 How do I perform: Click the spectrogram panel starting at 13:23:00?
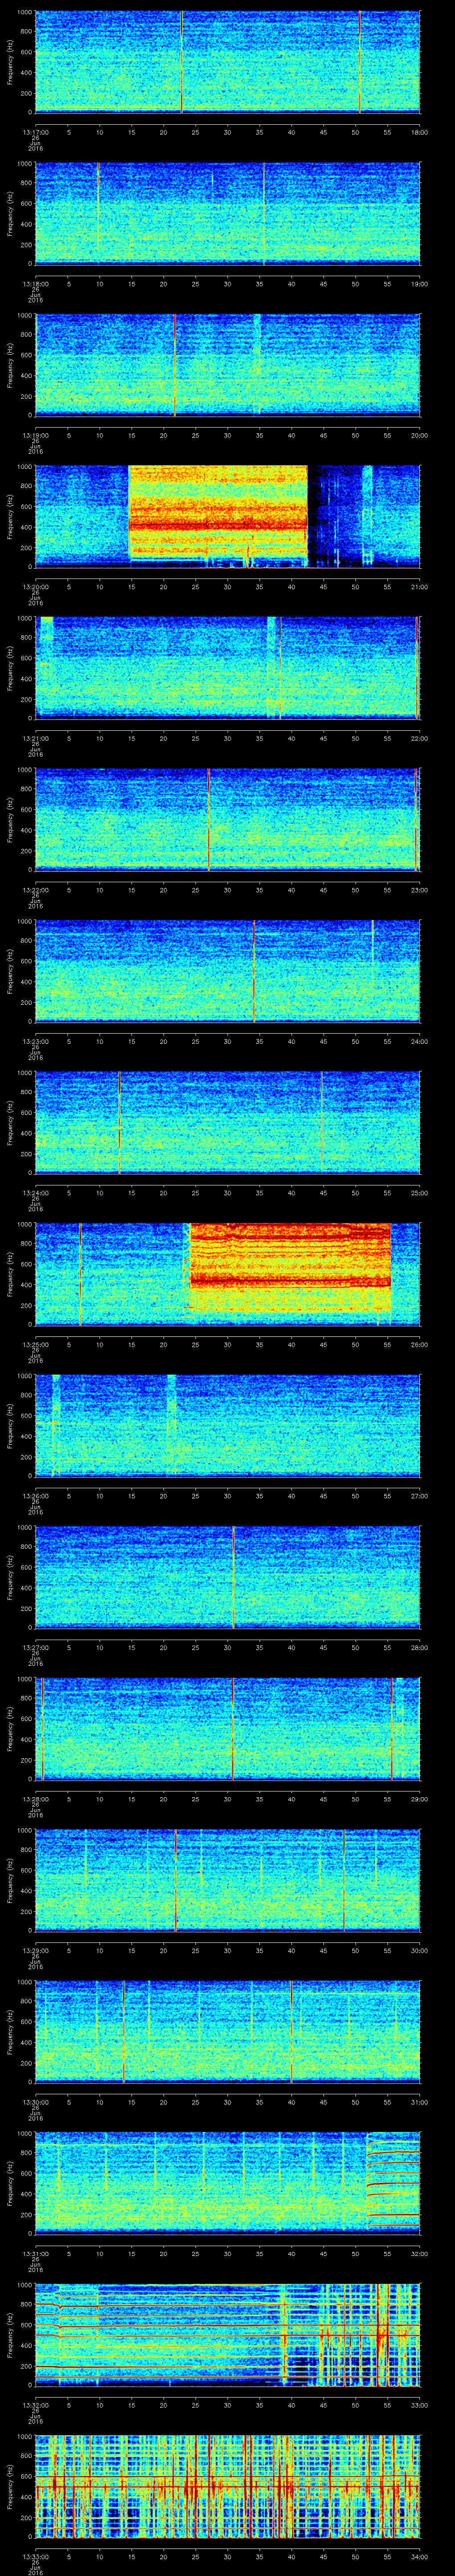coord(227,972)
